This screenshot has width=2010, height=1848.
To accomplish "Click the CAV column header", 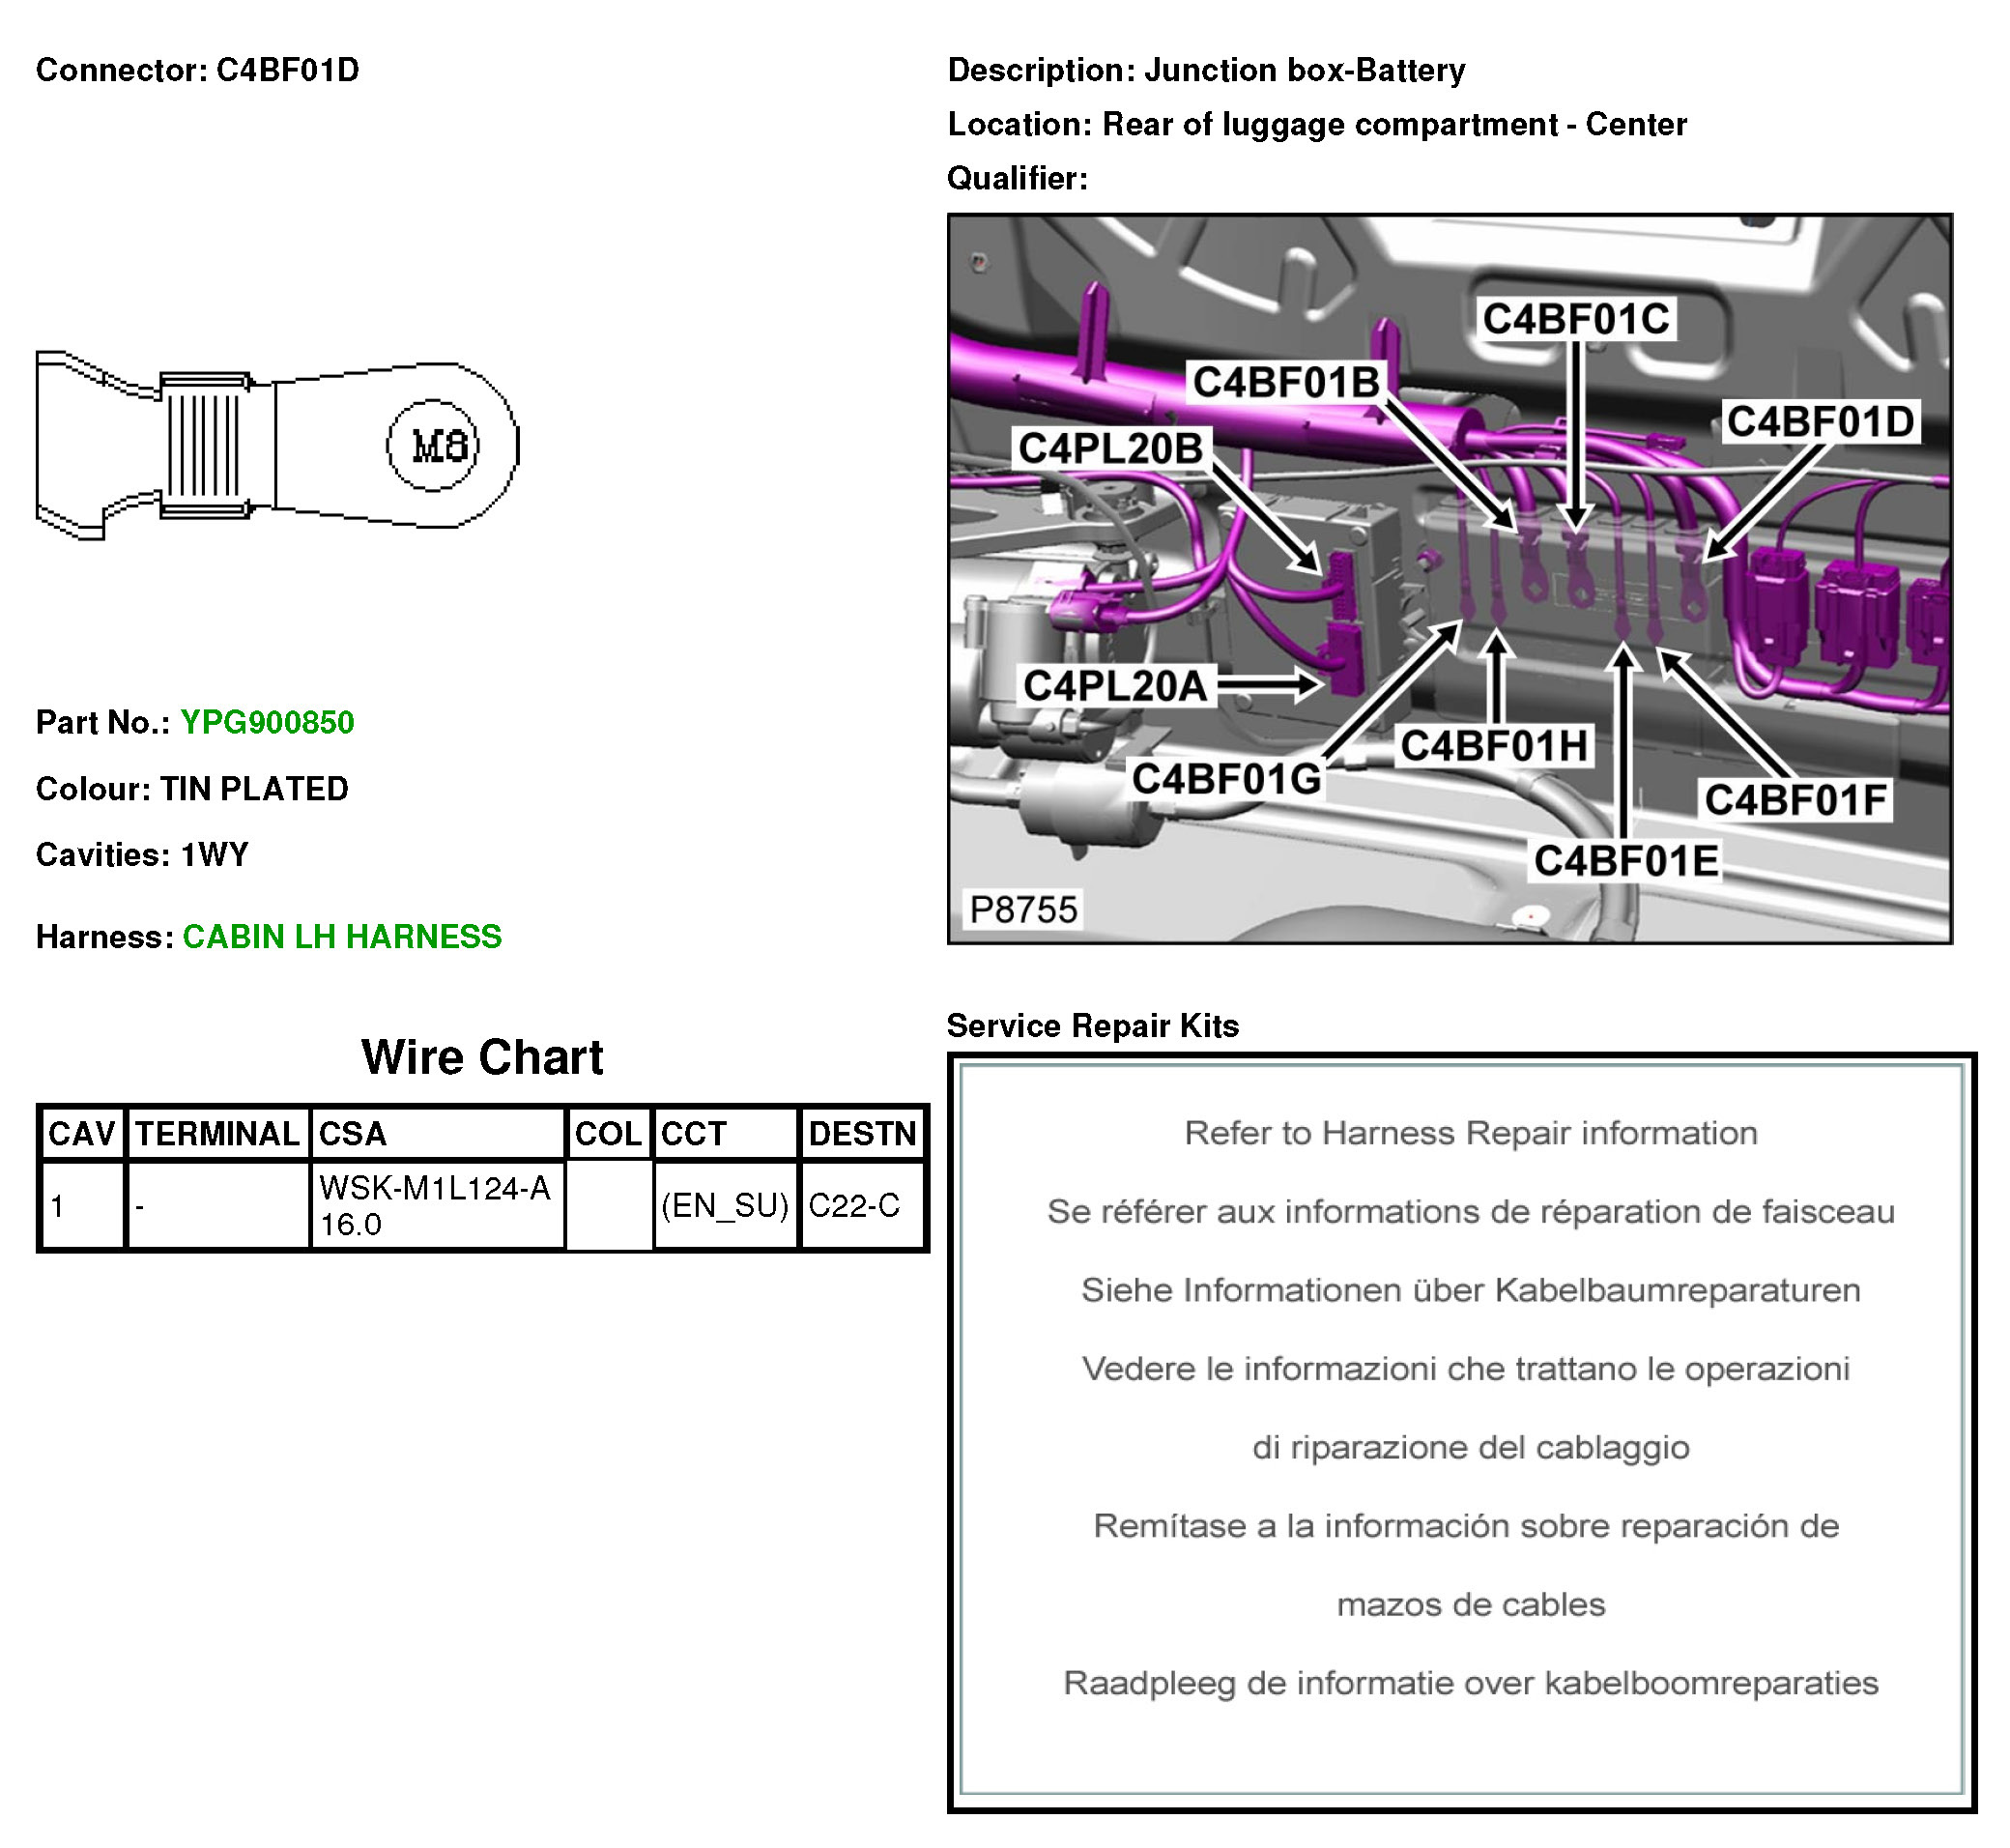I will pos(82,1135).
